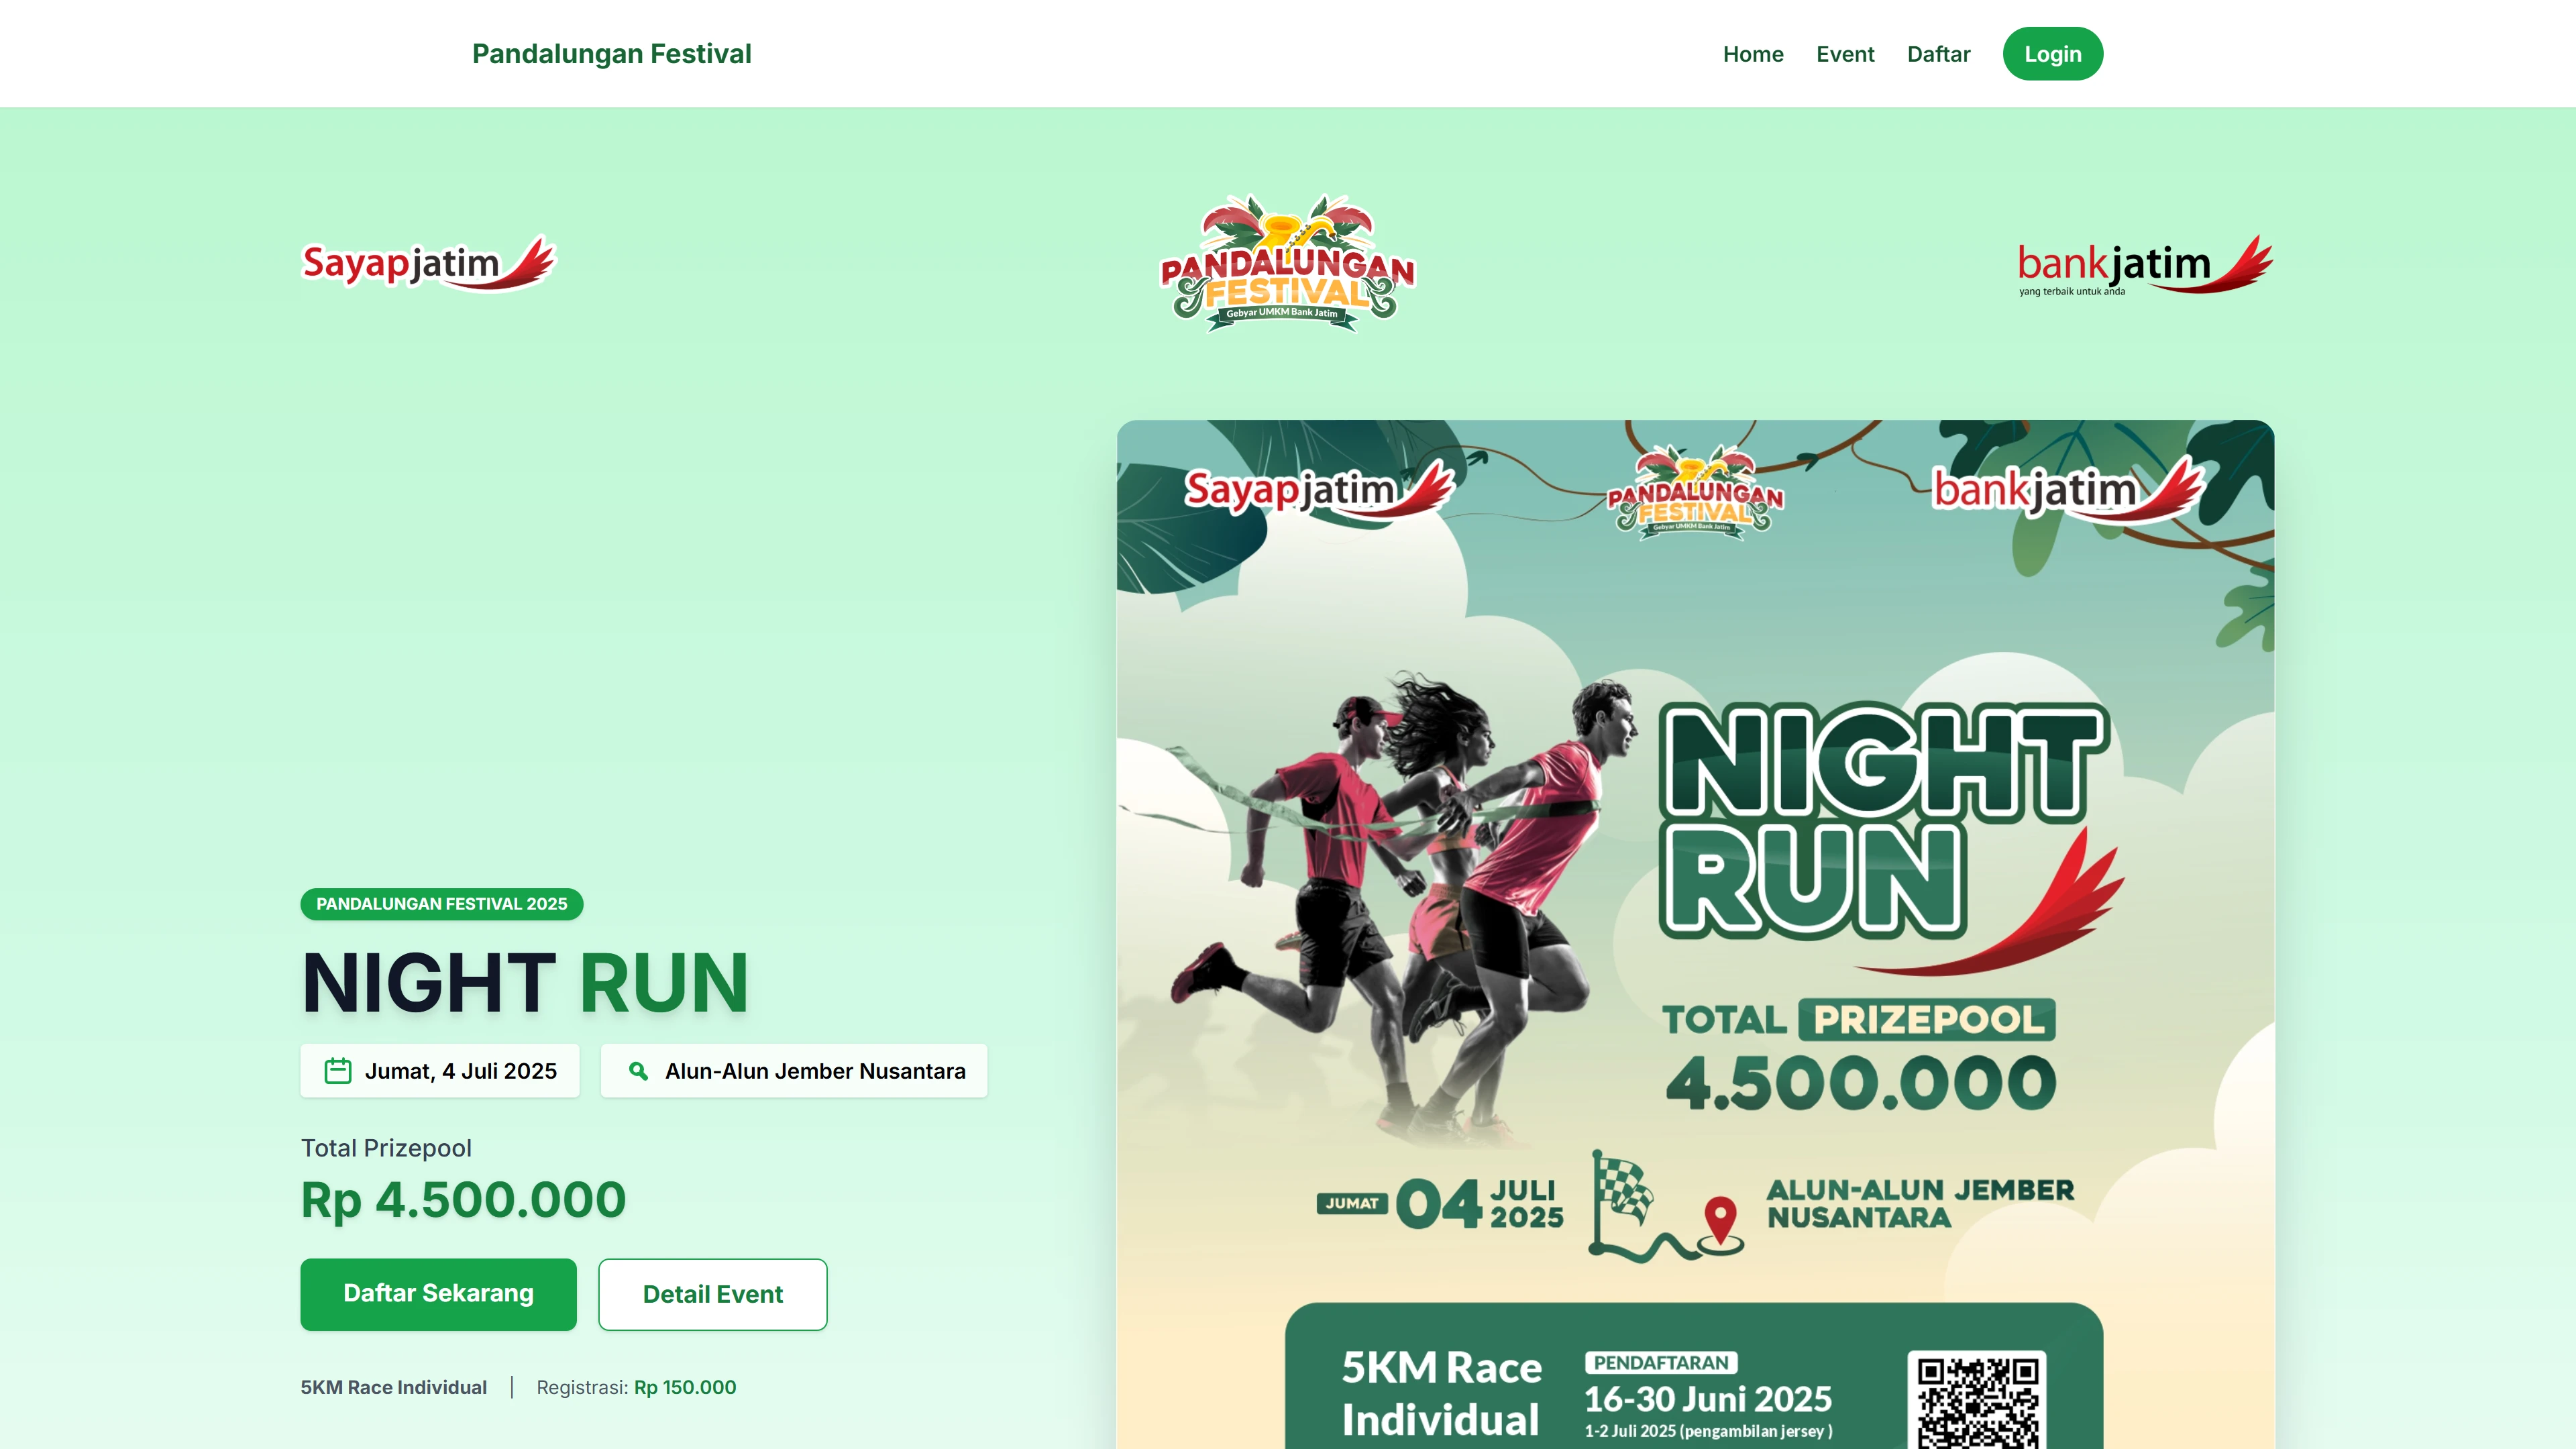Click the Rp 150.000 registration price
Image resolution: width=2576 pixels, height=1449 pixels.
(x=685, y=1387)
